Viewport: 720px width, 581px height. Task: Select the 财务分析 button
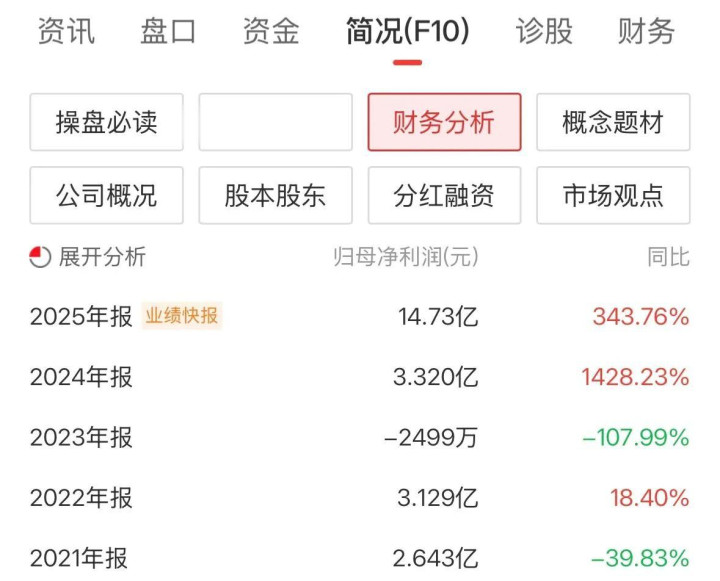[x=444, y=123]
